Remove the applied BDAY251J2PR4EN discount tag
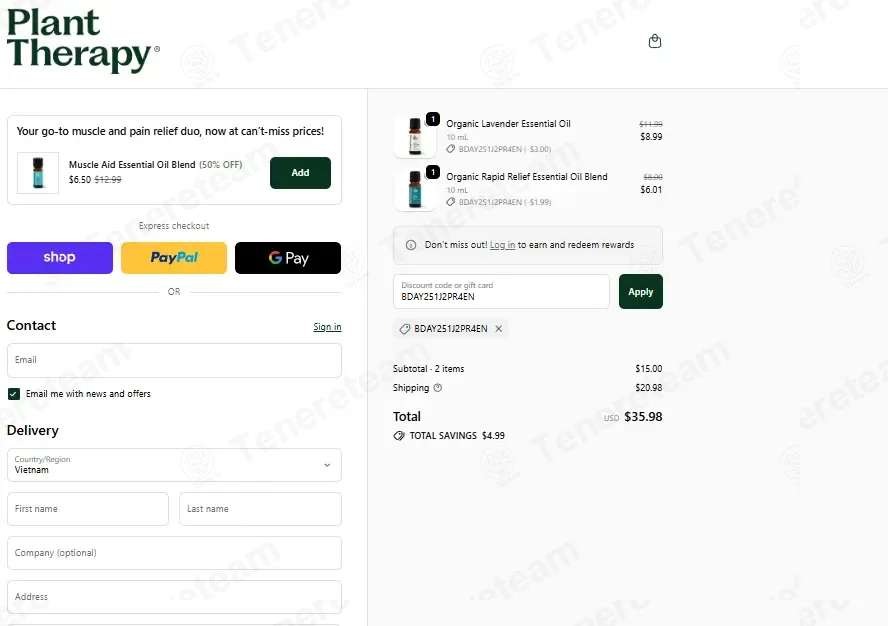This screenshot has width=888, height=626. tap(498, 329)
